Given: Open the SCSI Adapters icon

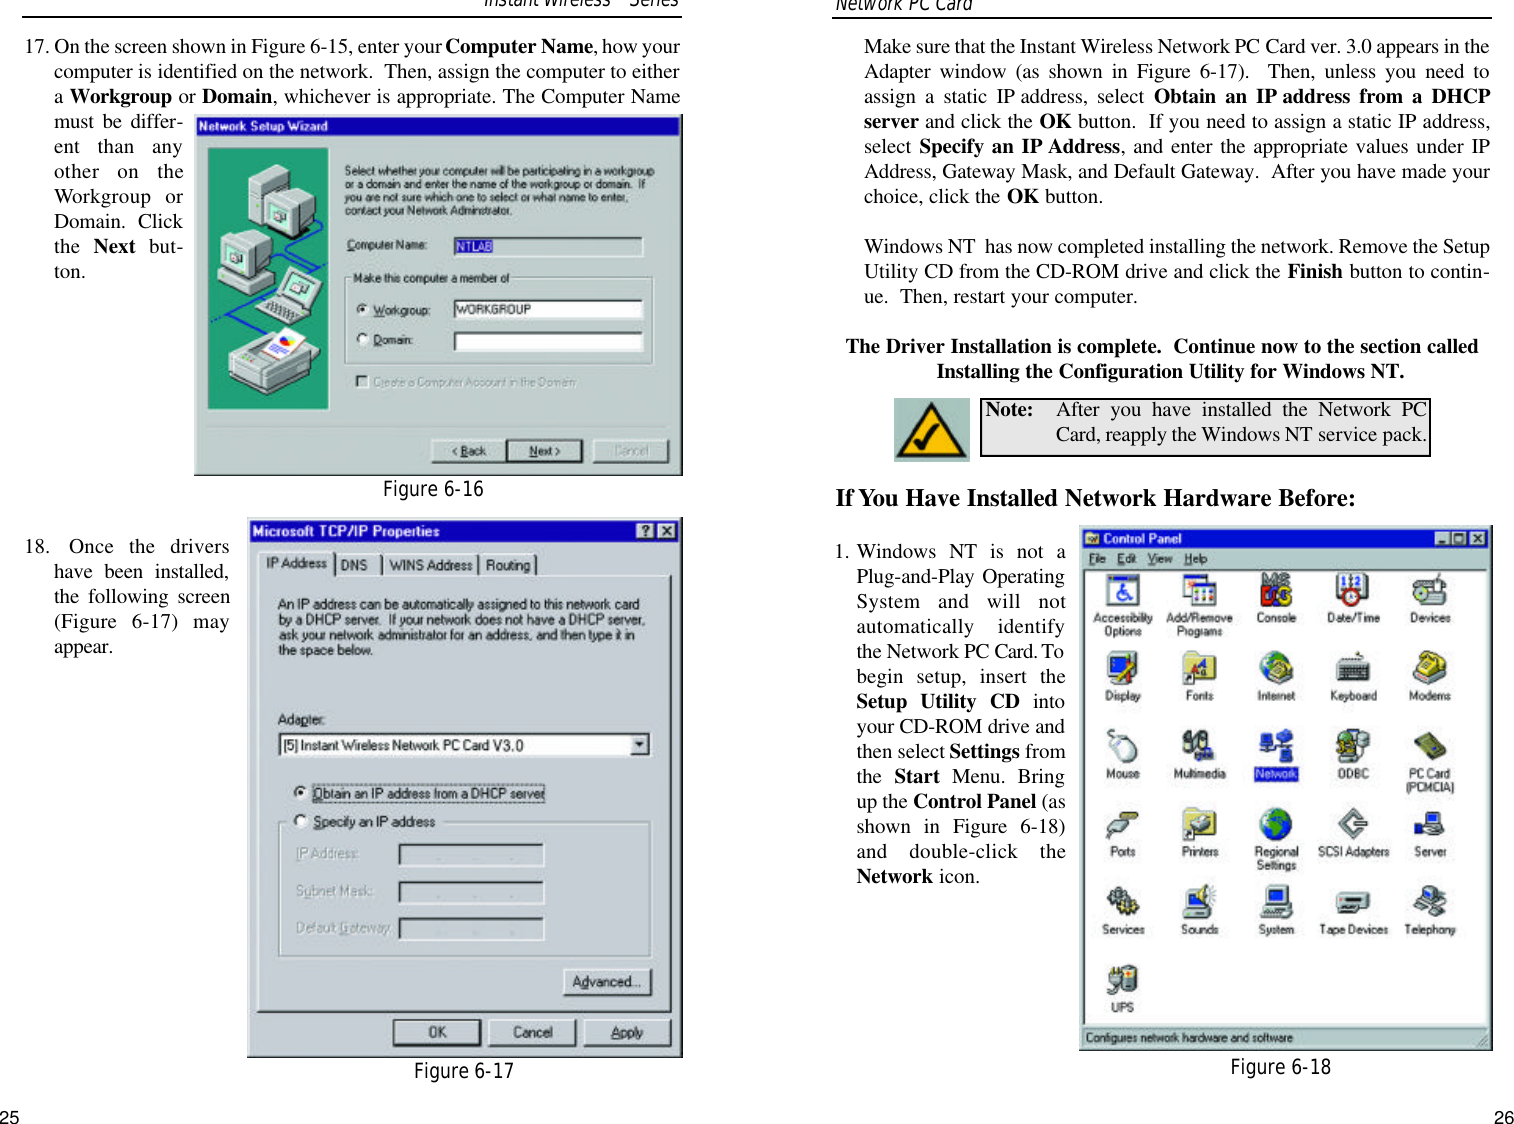Looking at the screenshot, I should tap(1352, 833).
